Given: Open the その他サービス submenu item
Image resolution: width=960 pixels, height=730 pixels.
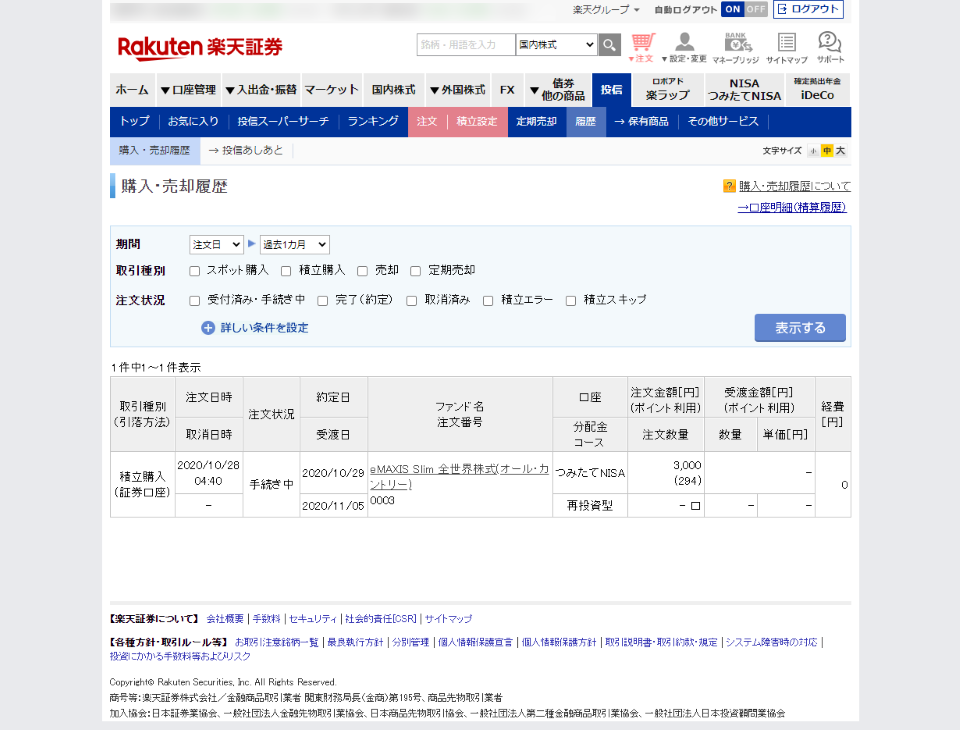Looking at the screenshot, I should 723,121.
